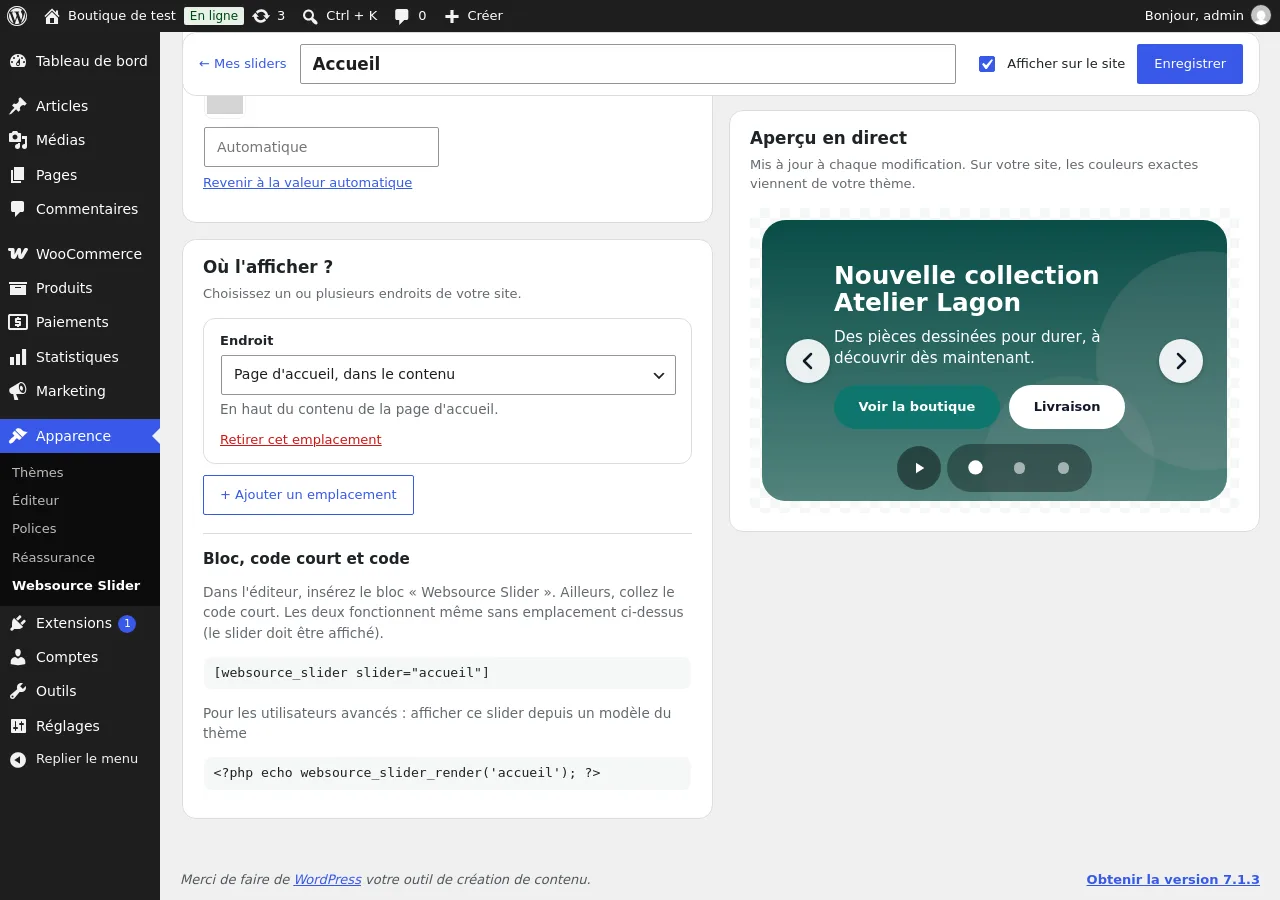
Task: Click the Comptes user icon
Action: (18, 657)
